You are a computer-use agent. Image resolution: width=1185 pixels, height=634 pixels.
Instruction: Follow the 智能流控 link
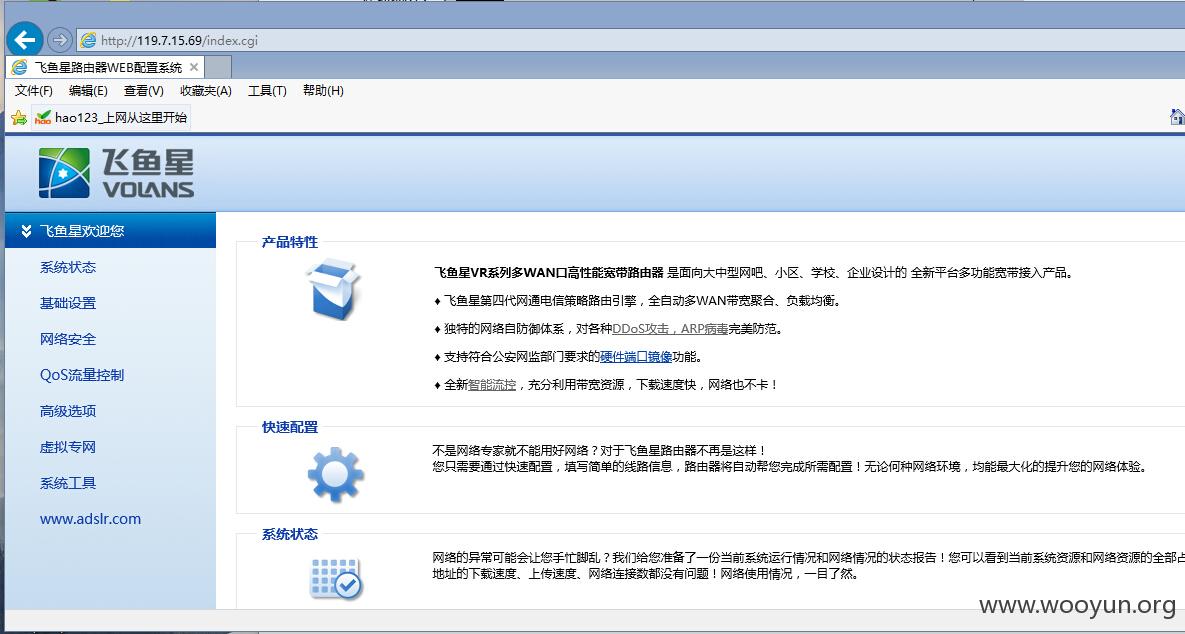point(492,385)
